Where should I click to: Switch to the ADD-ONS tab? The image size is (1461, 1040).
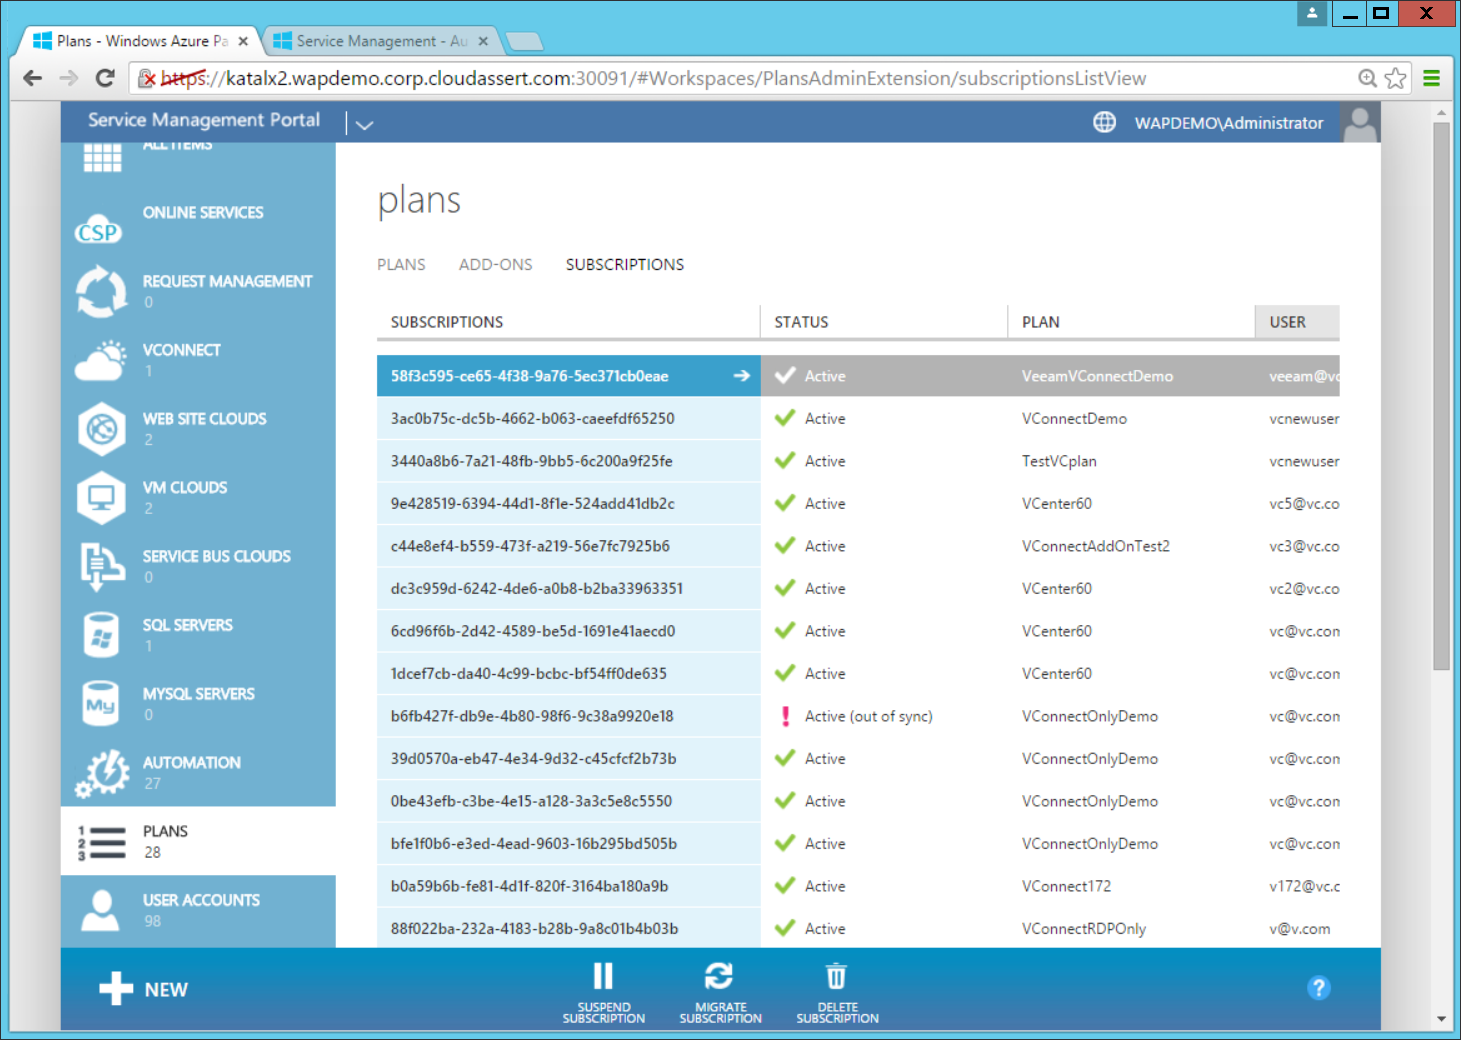pyautogui.click(x=495, y=265)
